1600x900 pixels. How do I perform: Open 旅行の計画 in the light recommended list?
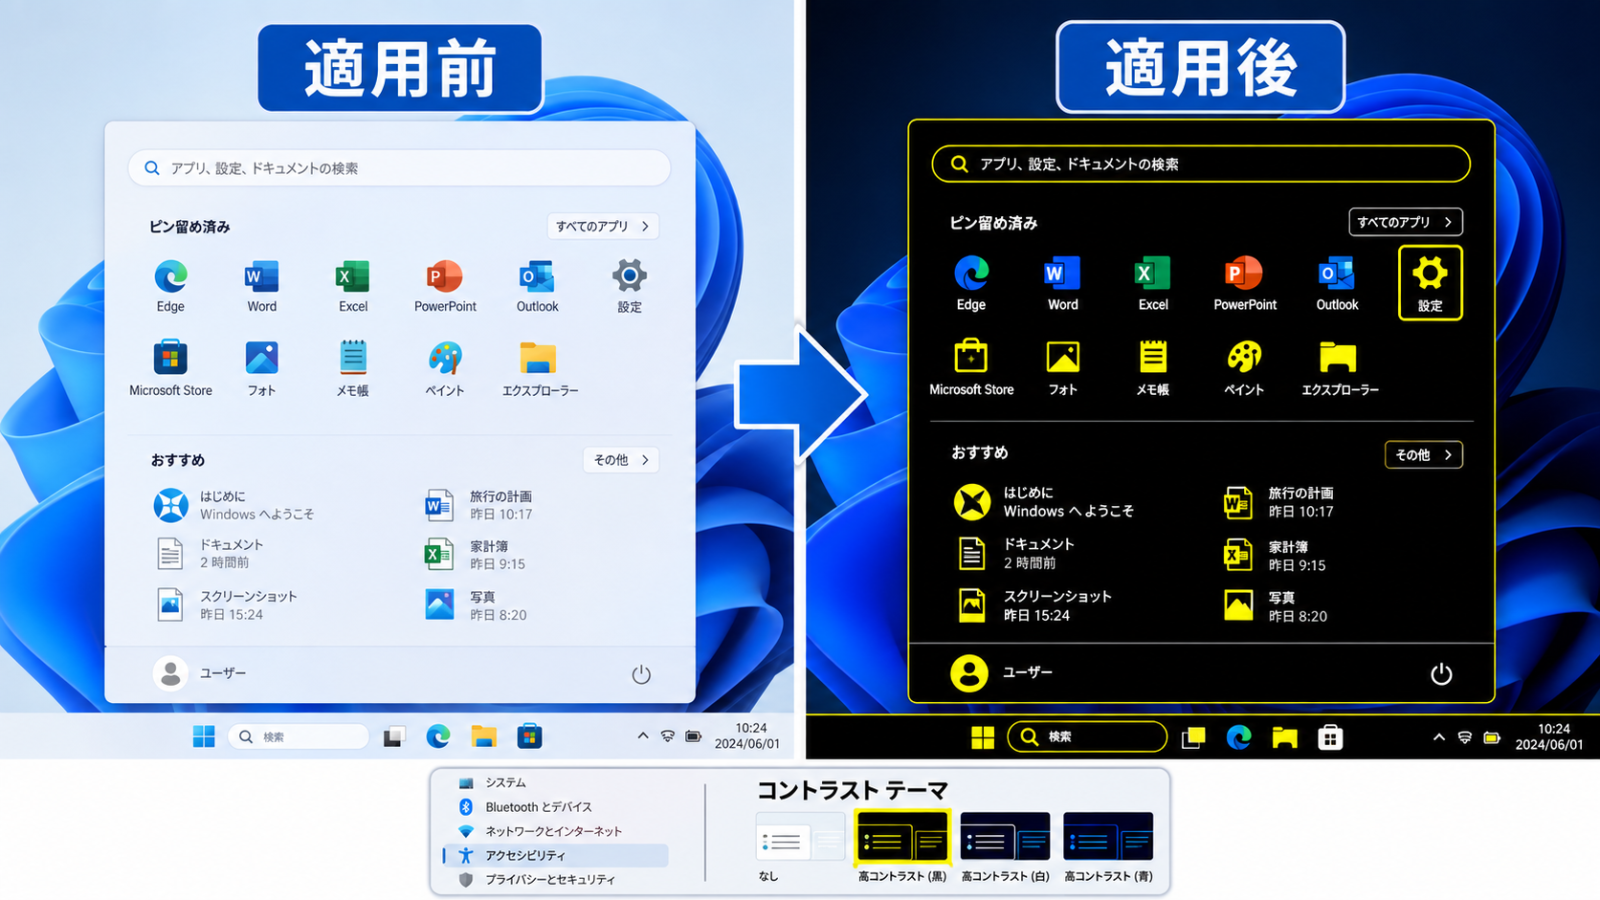tap(480, 505)
